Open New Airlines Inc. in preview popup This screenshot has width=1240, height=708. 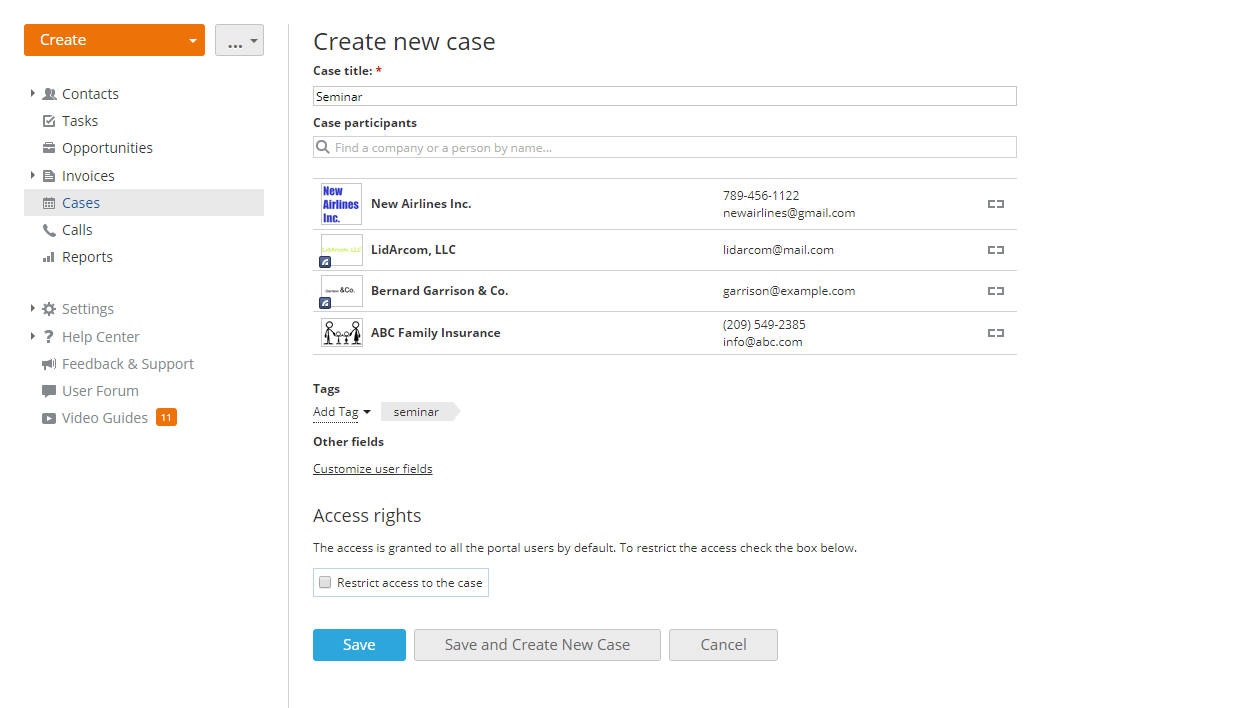996,203
